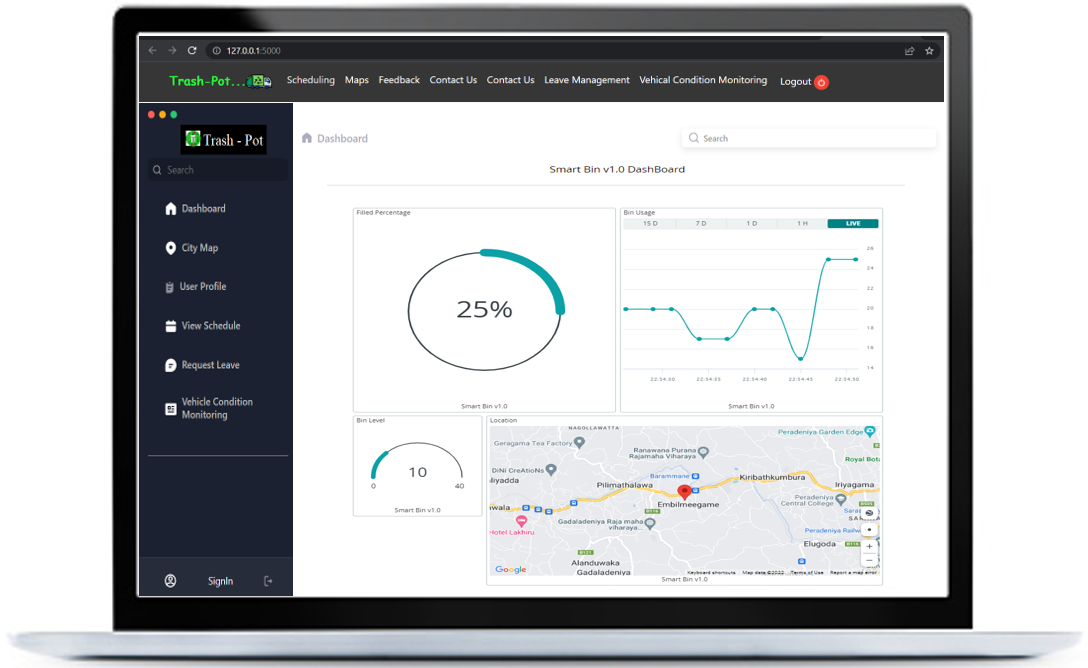Open Feedback in the top navigation
Screen dimensions: 1088x668
tap(399, 80)
